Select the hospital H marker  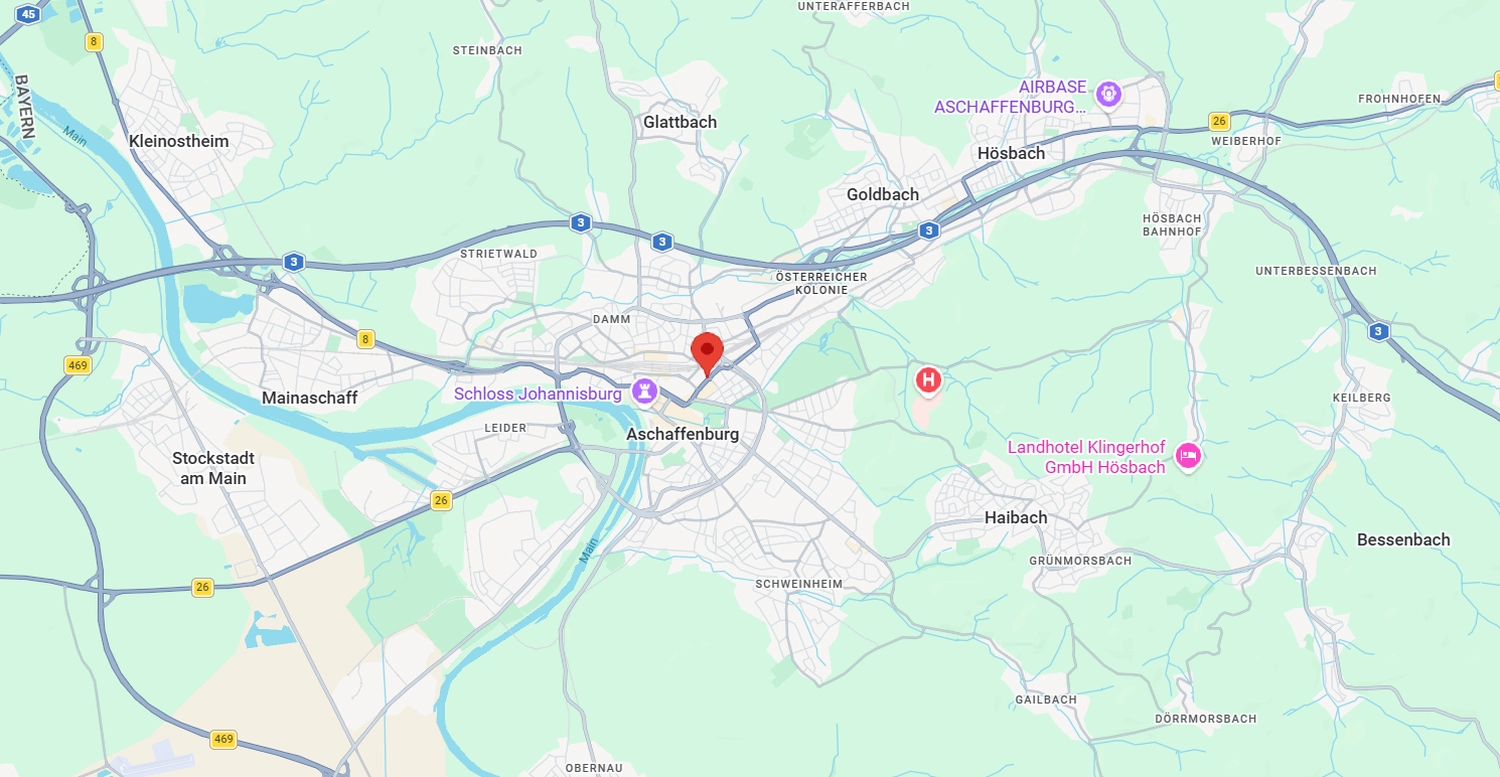tap(929, 380)
